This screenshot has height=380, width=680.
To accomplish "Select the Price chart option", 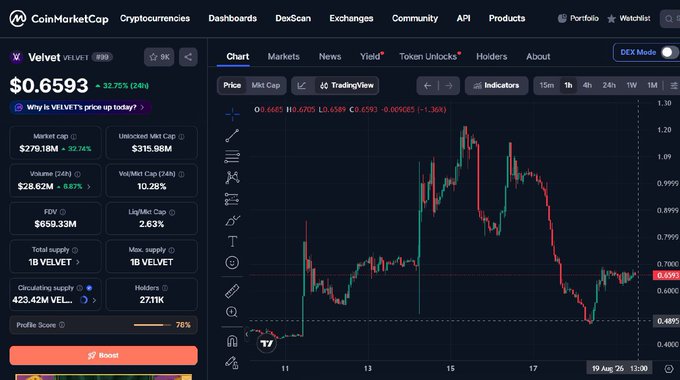I will point(232,85).
